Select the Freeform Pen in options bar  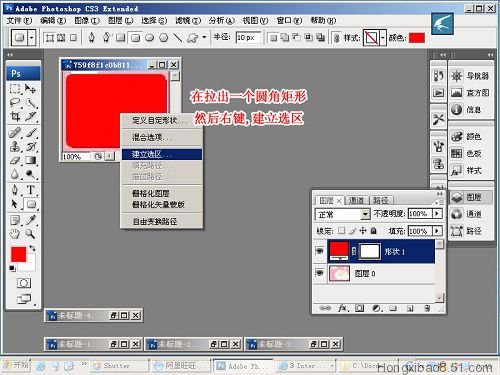point(106,38)
